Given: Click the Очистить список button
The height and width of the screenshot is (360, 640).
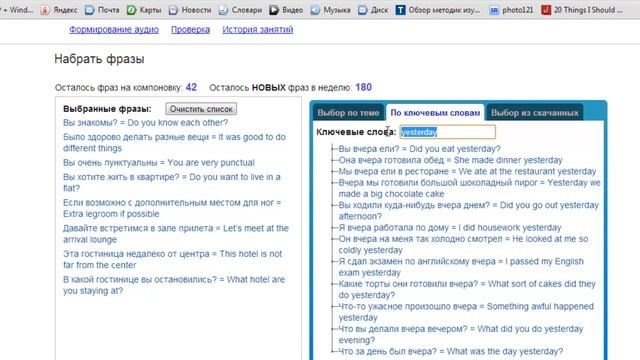Looking at the screenshot, I should coord(201,109).
